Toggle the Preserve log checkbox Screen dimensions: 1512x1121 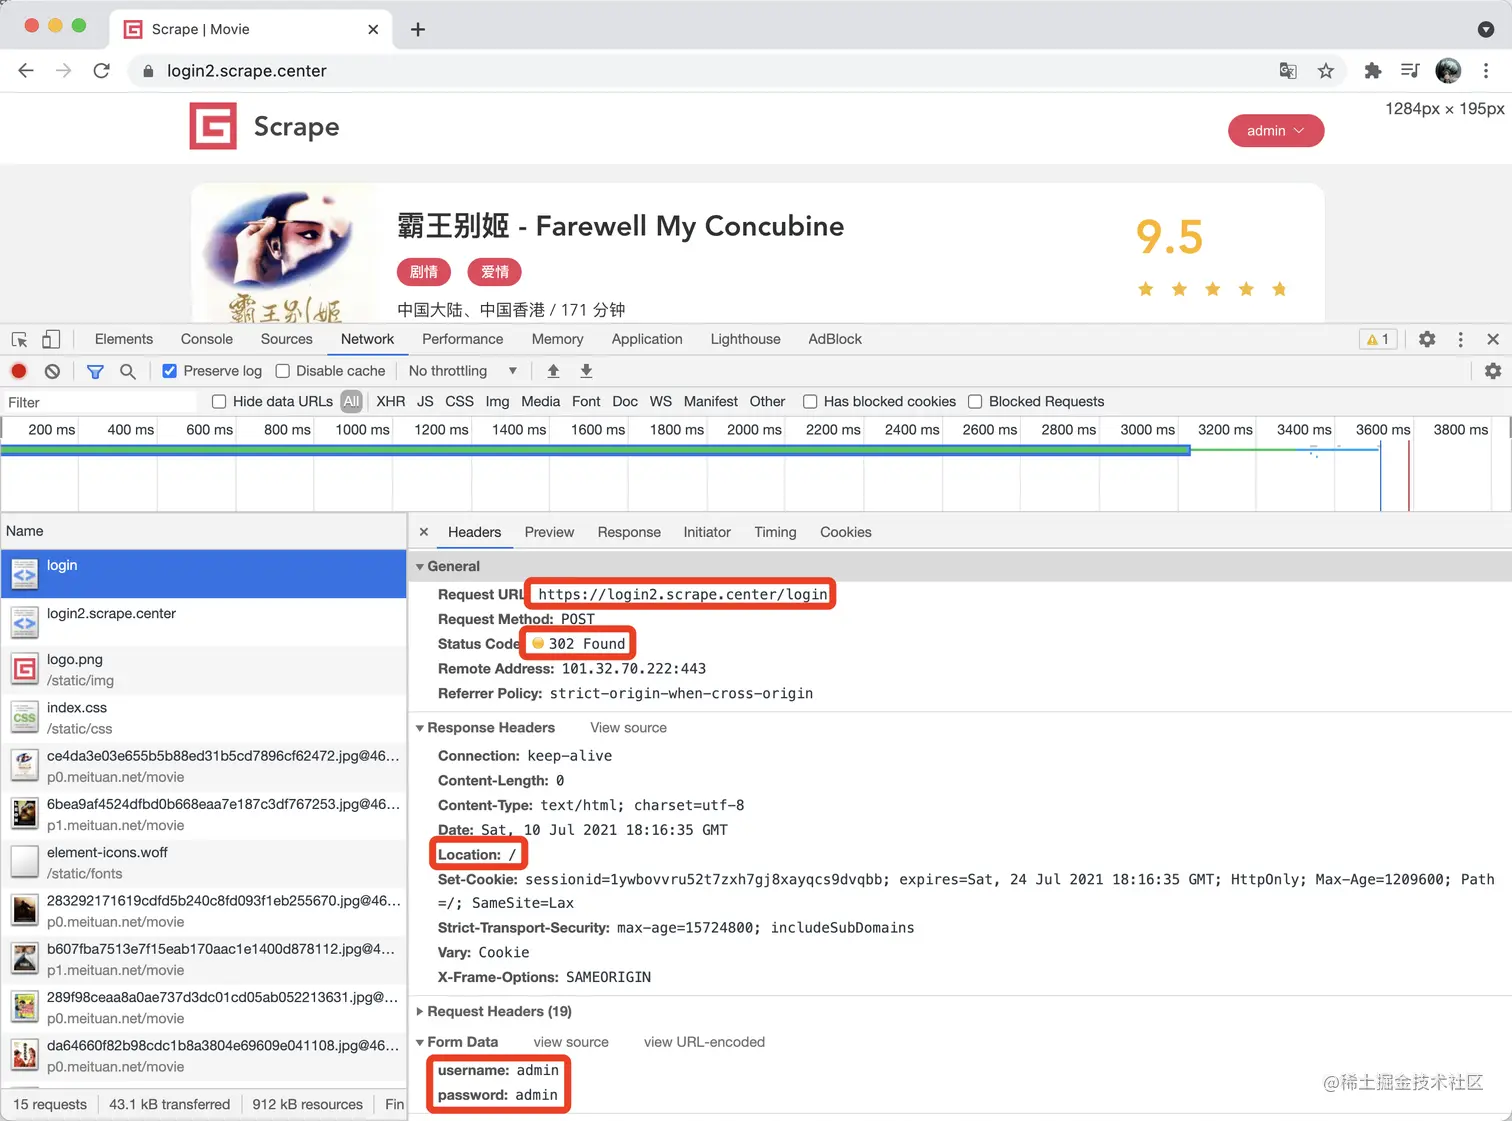pyautogui.click(x=170, y=371)
